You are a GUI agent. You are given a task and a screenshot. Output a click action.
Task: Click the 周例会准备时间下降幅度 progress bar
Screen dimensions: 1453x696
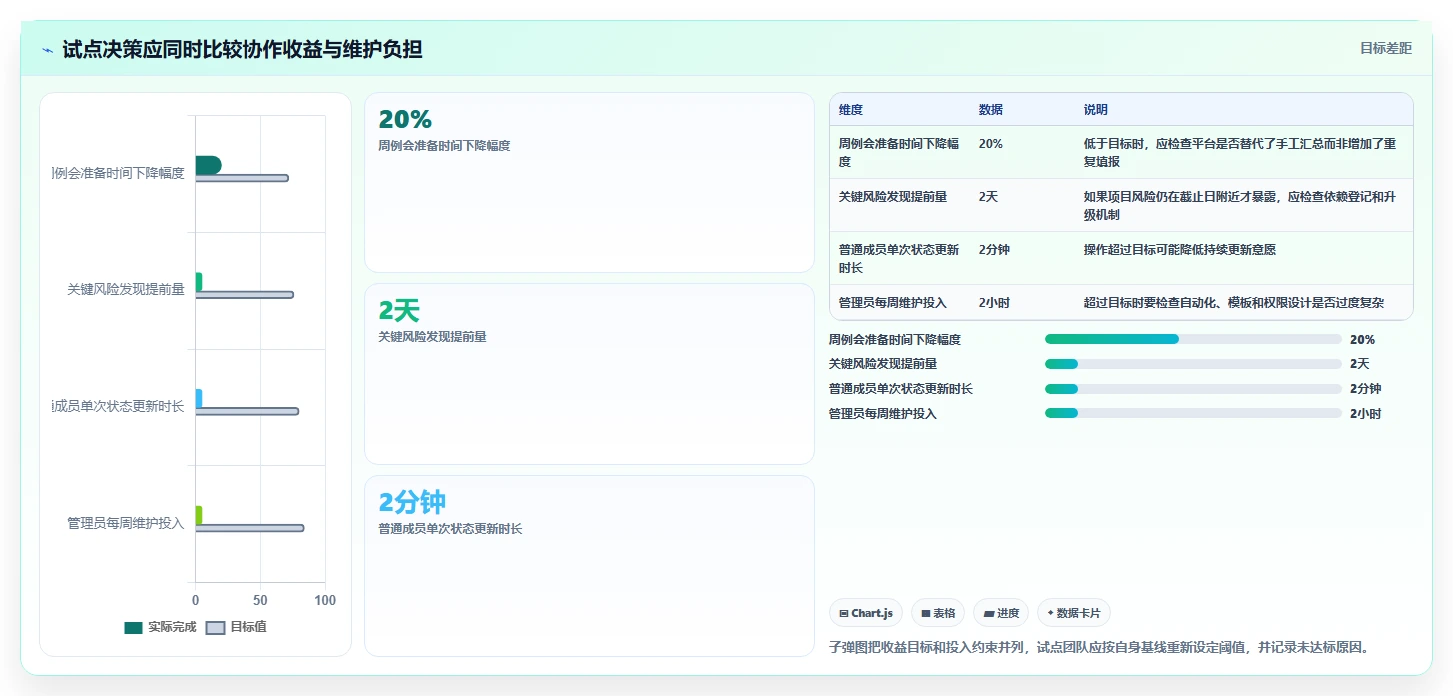(1193, 339)
